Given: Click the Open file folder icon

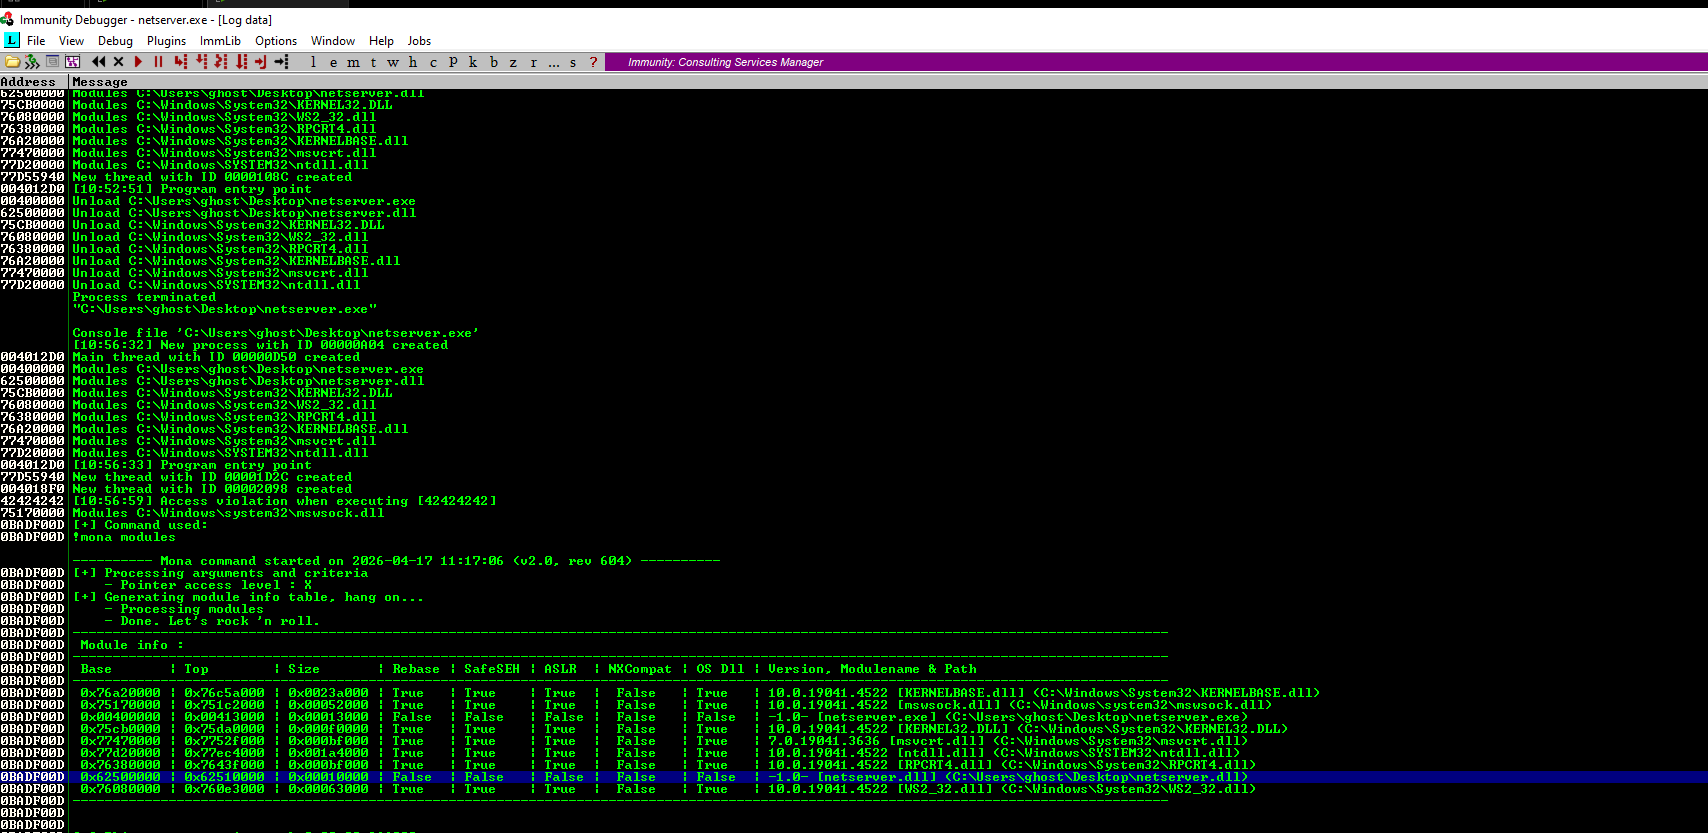Looking at the screenshot, I should pyautogui.click(x=12, y=62).
